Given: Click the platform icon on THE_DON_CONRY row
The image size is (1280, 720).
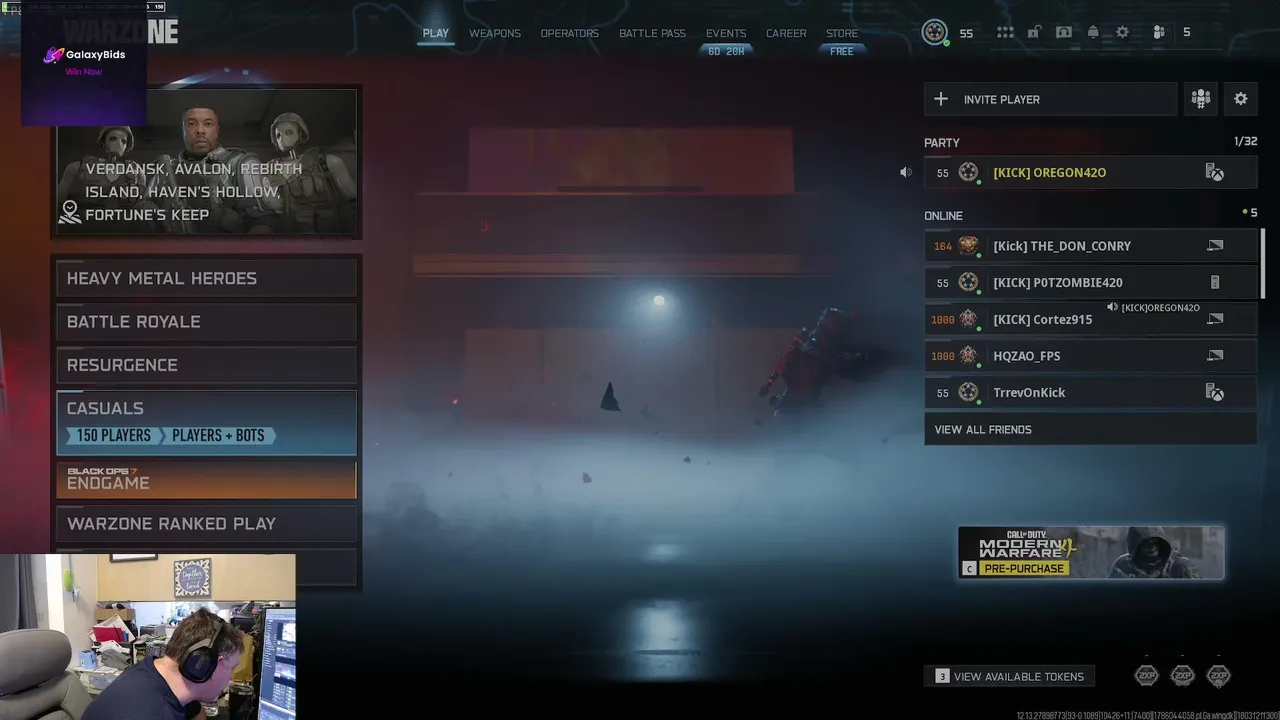Looking at the screenshot, I should [1215, 246].
